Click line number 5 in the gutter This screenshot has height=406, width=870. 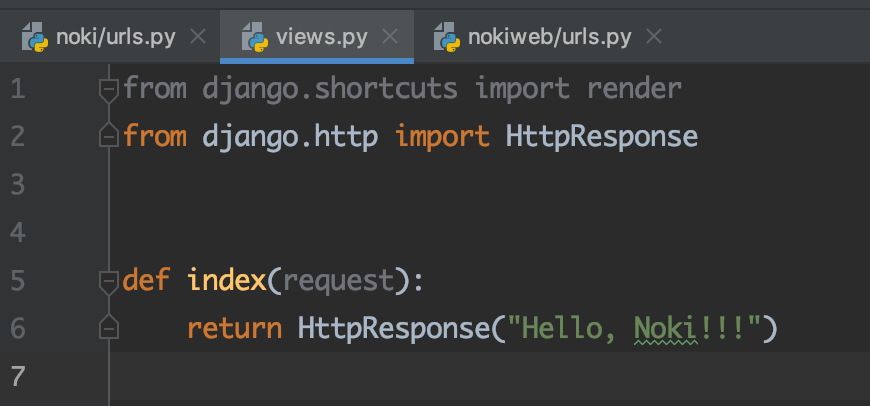17,280
